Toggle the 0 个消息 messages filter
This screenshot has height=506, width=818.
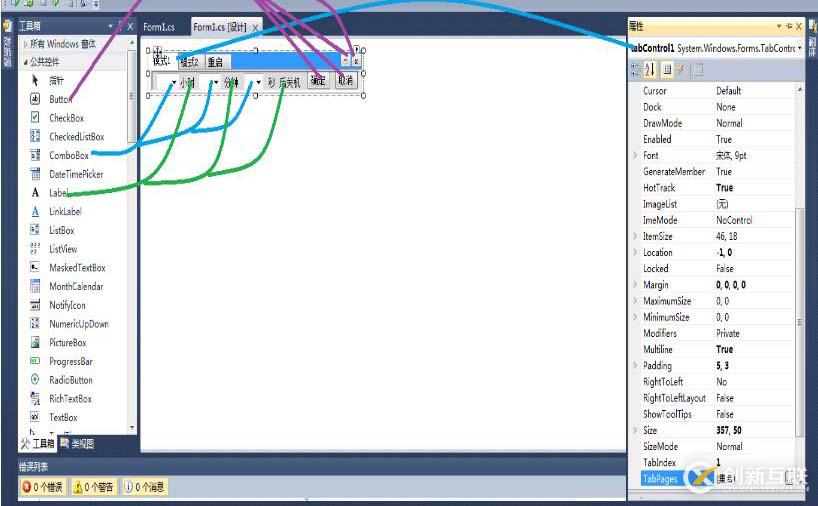pos(145,487)
